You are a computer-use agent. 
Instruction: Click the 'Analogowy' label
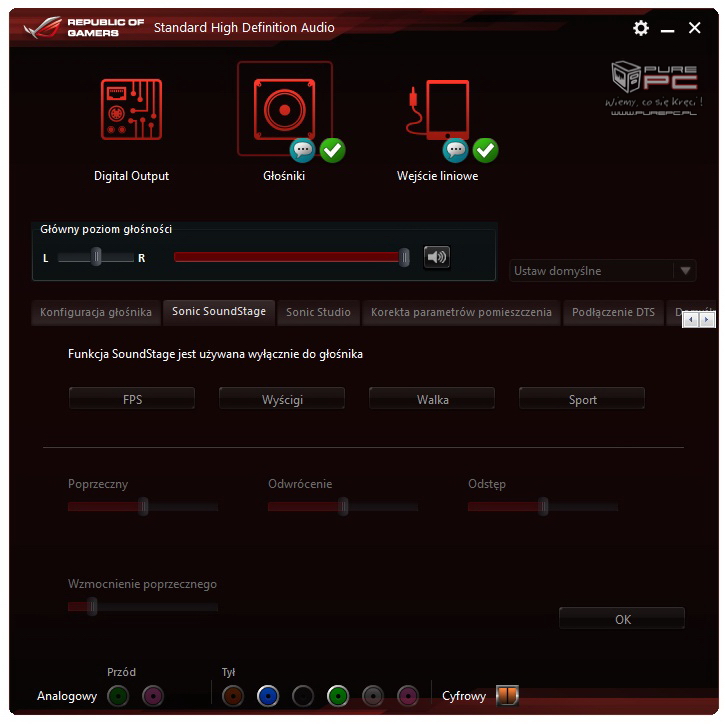point(67,696)
